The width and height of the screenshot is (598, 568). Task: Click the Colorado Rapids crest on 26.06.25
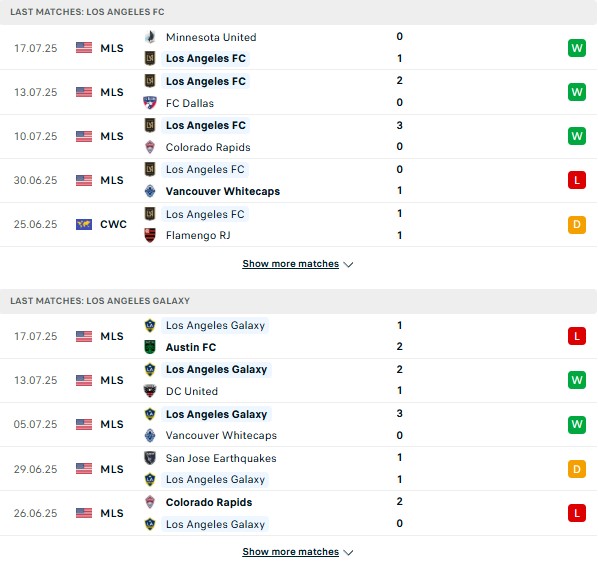(x=150, y=502)
